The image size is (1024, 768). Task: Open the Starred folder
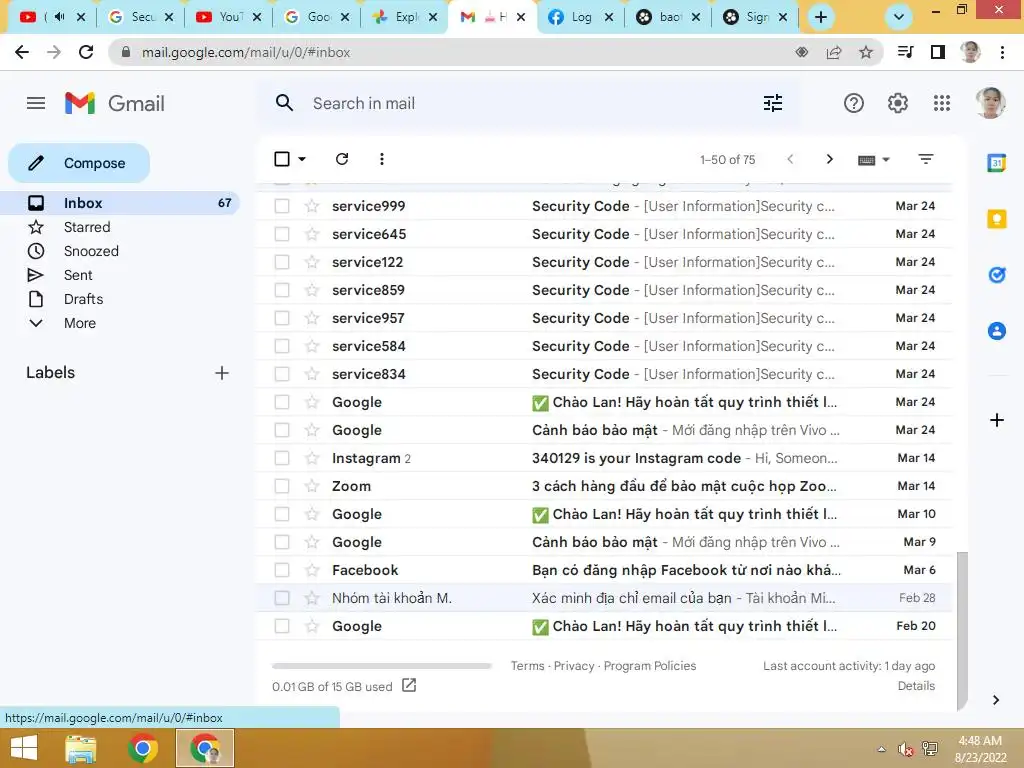pyautogui.click(x=87, y=227)
